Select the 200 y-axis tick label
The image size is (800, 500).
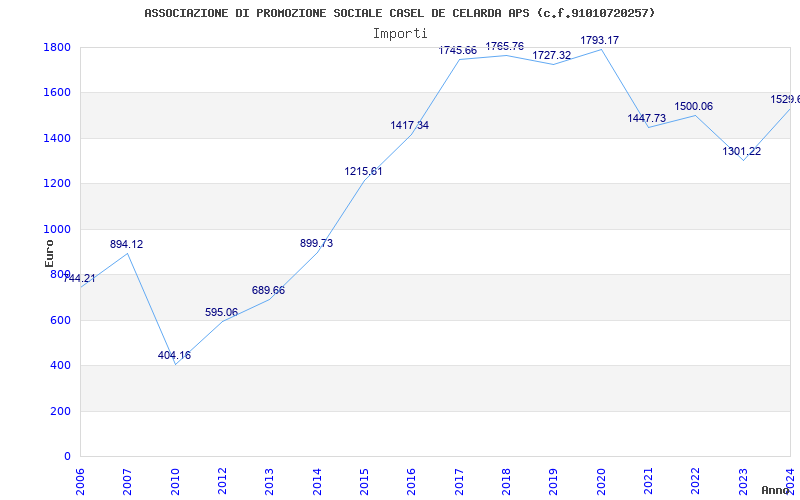pyautogui.click(x=61, y=411)
